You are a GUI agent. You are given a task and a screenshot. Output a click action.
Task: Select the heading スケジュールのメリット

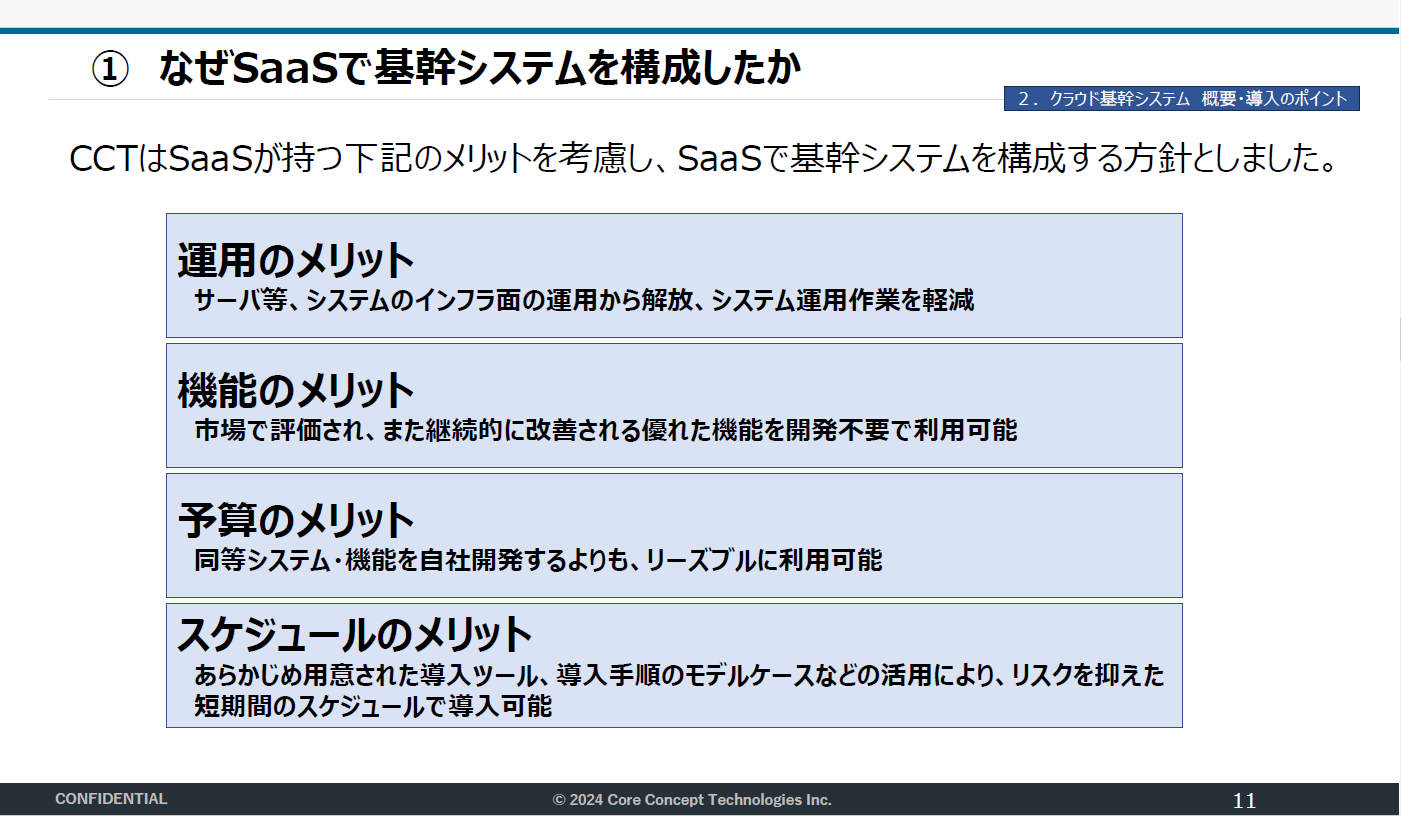pyautogui.click(x=355, y=634)
